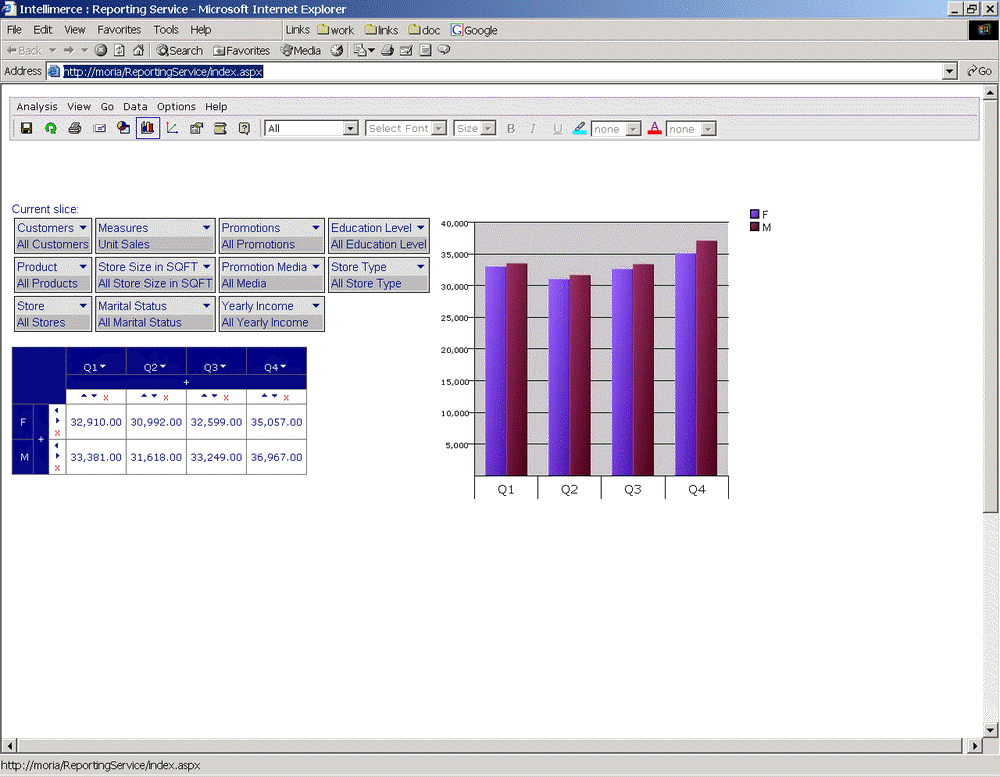
Task: Click the Go button next to the address bar
Action: click(x=980, y=71)
